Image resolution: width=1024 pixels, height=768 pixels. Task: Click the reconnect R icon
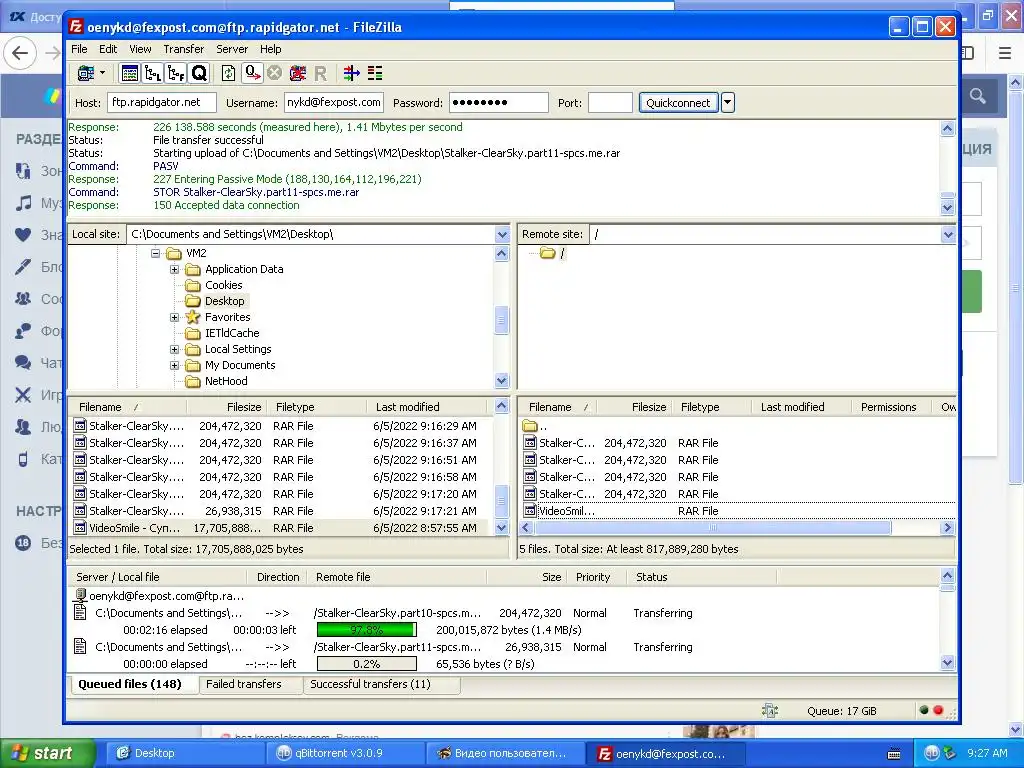click(x=320, y=73)
